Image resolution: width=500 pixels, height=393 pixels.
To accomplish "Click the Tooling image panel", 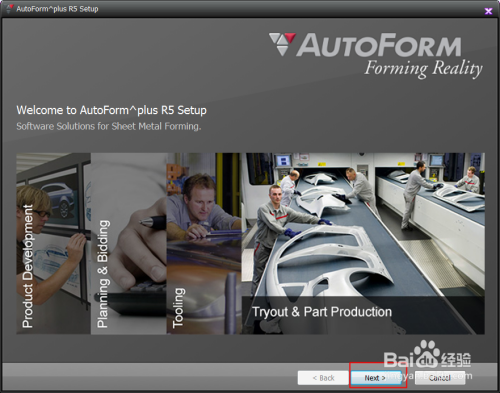I will (x=204, y=244).
